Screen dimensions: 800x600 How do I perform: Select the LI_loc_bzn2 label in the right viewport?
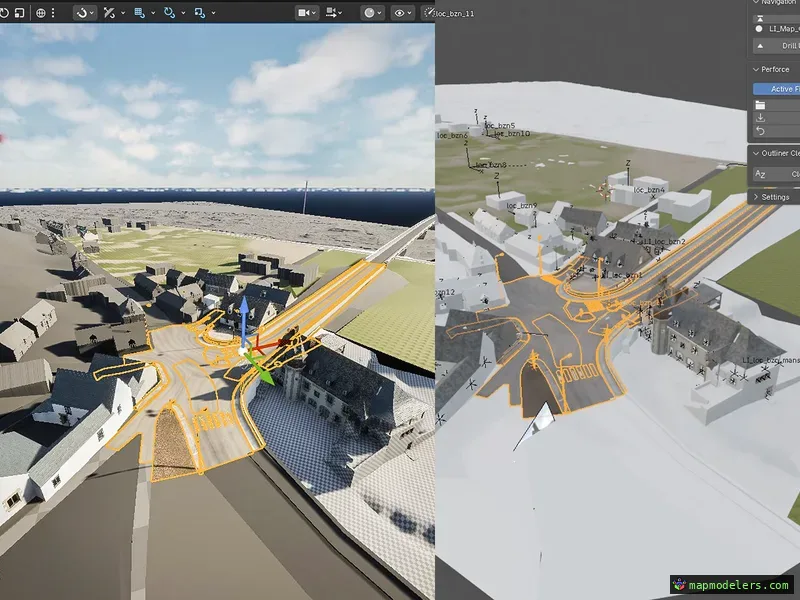[664, 241]
